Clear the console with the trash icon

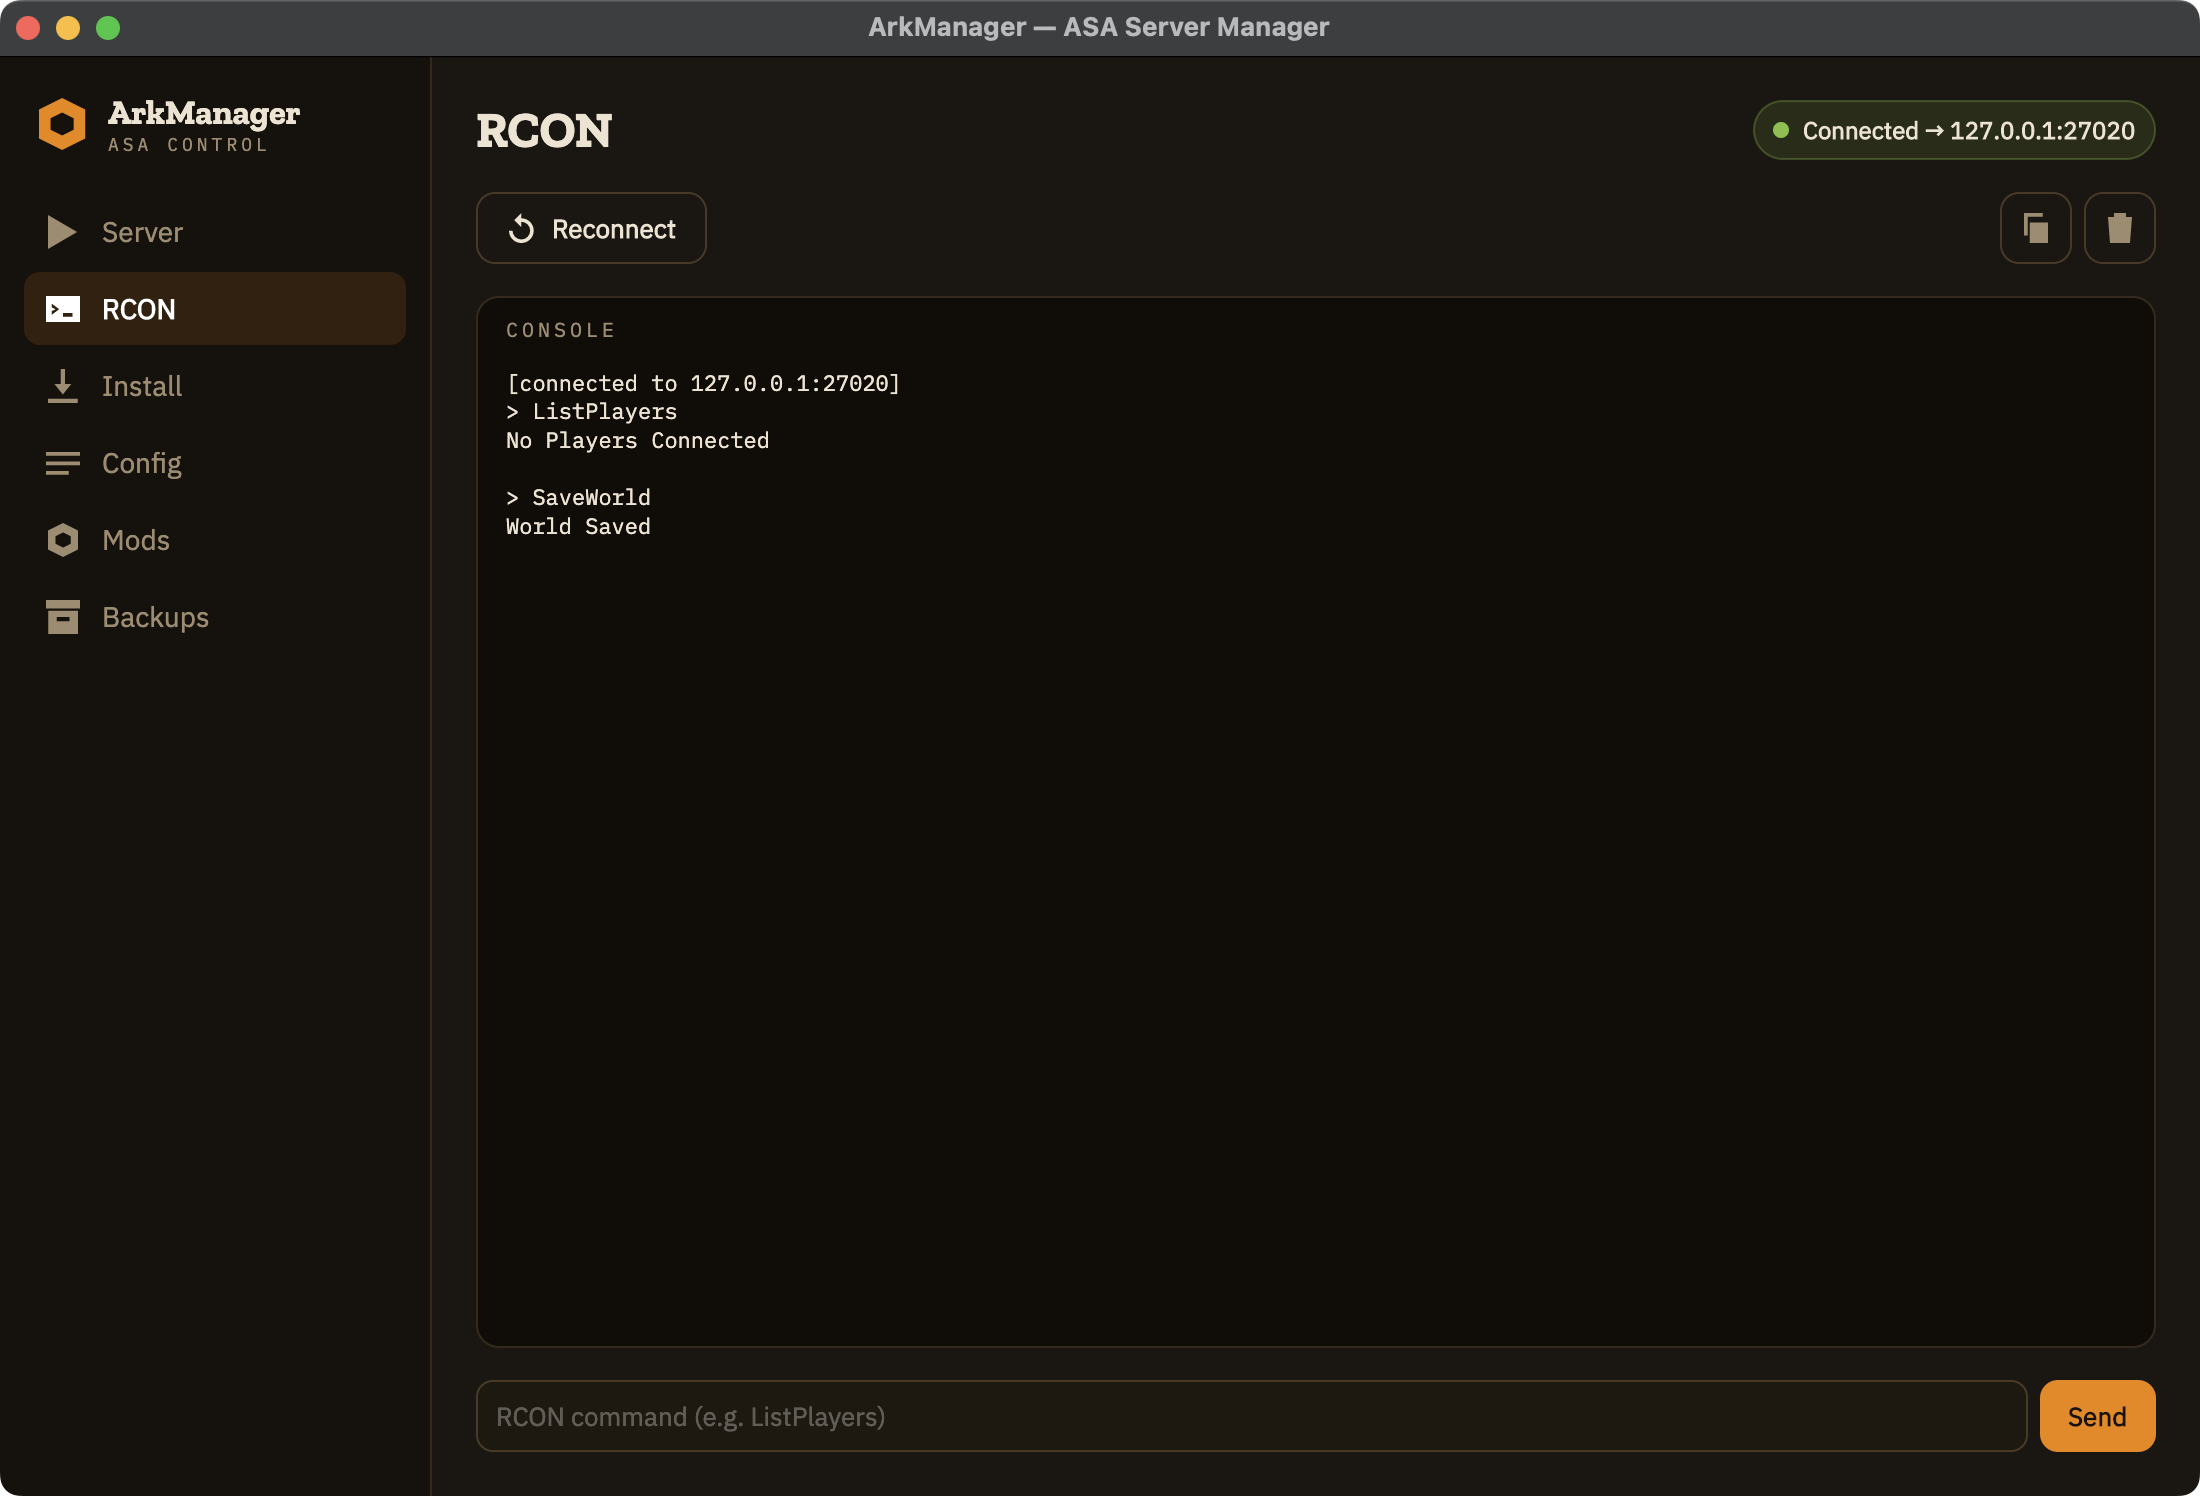click(x=2119, y=228)
